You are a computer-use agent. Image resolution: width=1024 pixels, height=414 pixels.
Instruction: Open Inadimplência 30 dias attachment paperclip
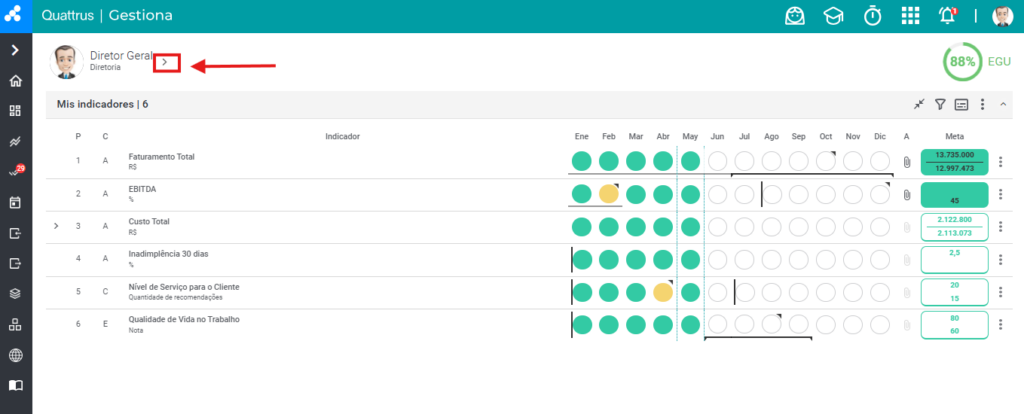pyautogui.click(x=906, y=259)
